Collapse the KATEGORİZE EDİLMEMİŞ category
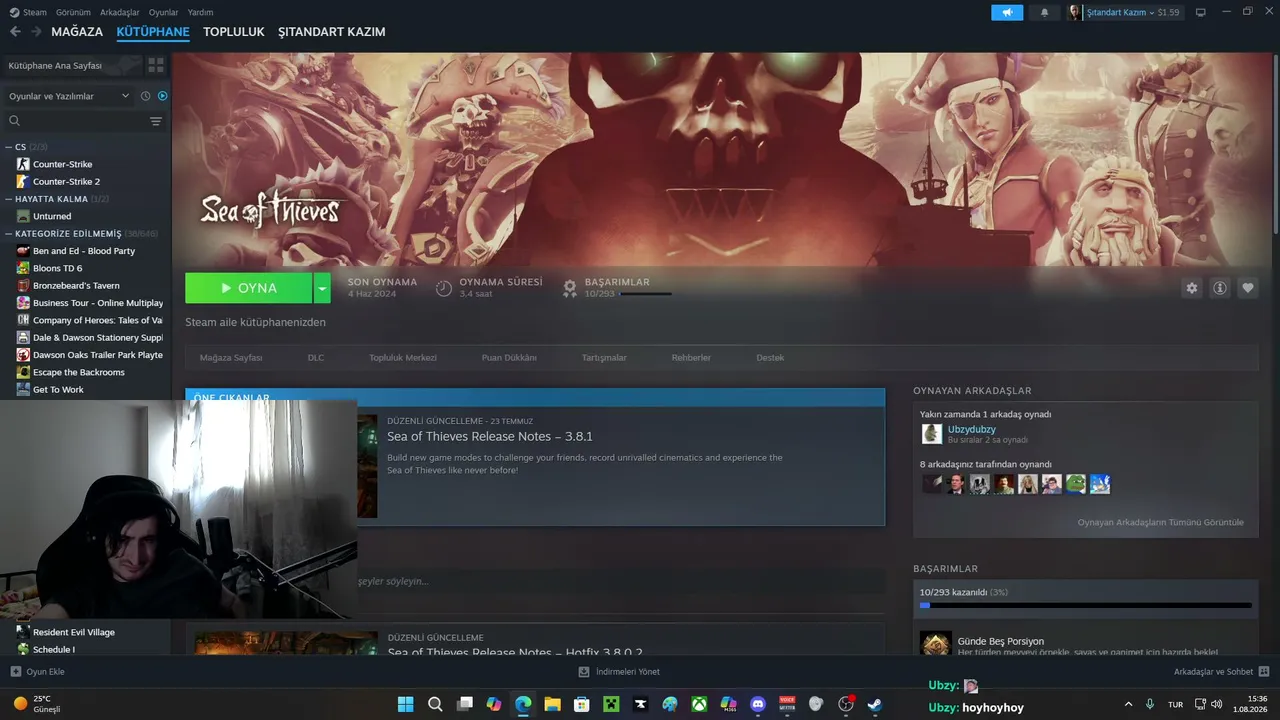 pos(9,234)
